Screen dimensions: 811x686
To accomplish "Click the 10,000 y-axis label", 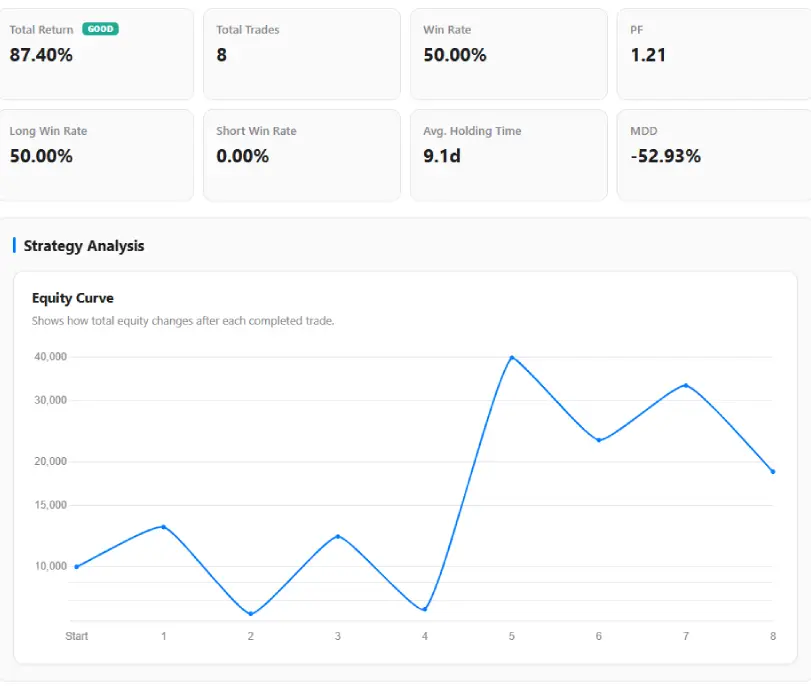I will pyautogui.click(x=51, y=566).
